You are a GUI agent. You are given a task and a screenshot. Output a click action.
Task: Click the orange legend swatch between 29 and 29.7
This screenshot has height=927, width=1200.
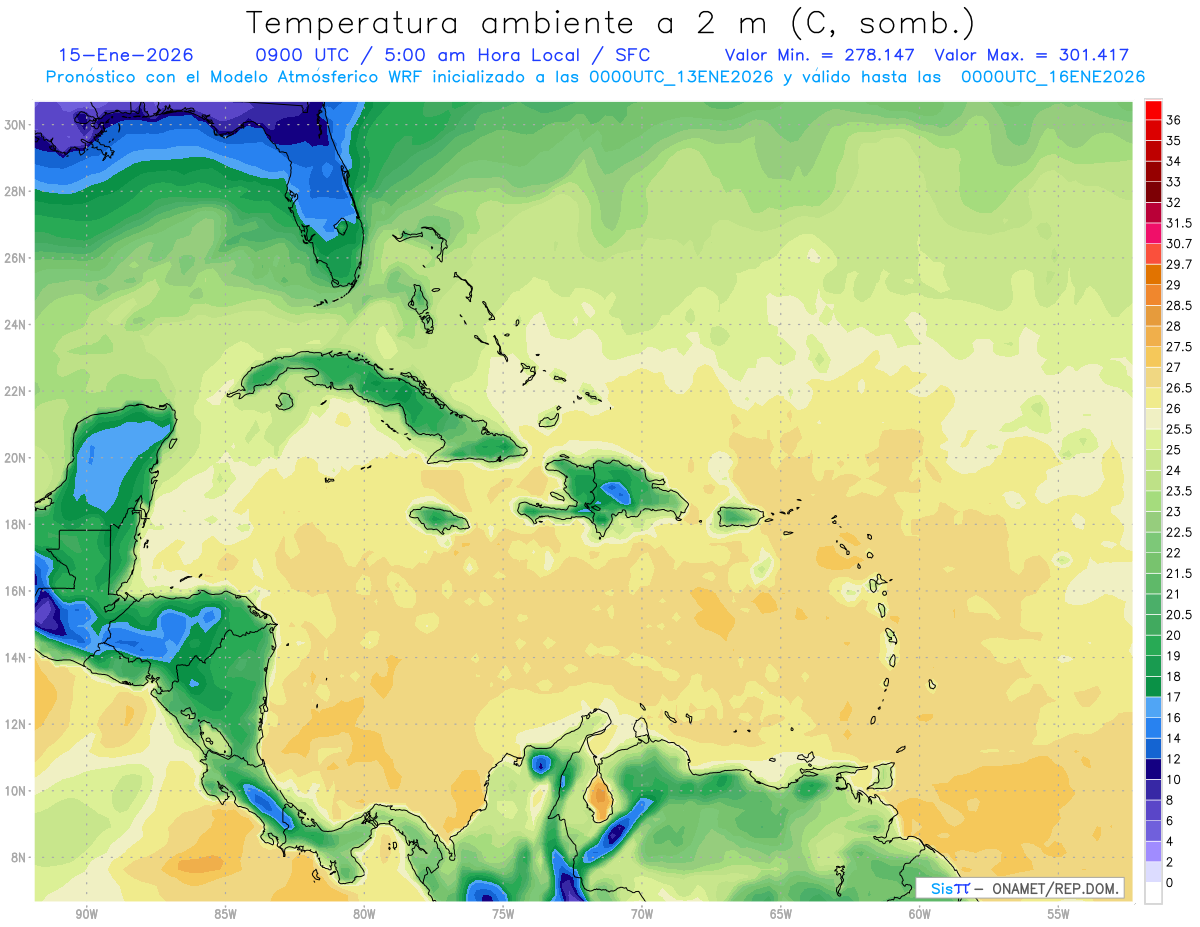pyautogui.click(x=1153, y=275)
